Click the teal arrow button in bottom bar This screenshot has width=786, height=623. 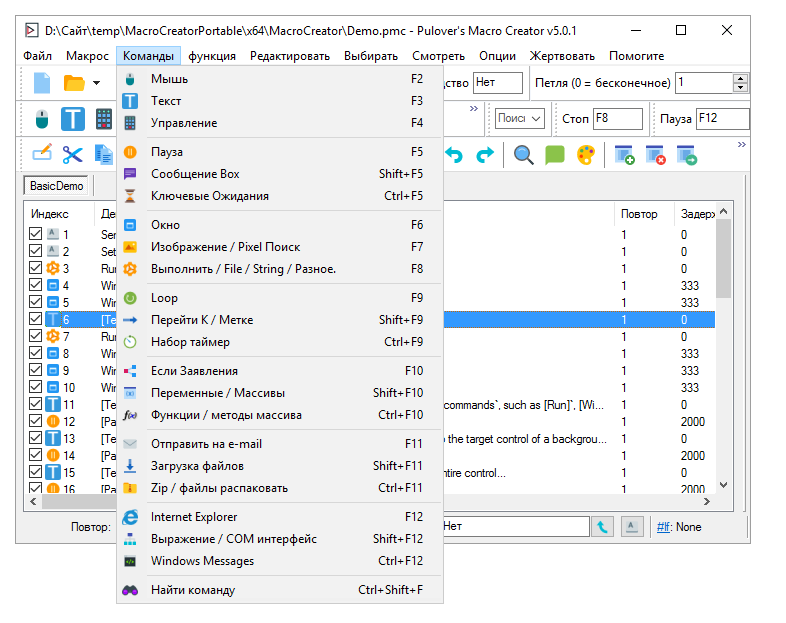point(602,527)
